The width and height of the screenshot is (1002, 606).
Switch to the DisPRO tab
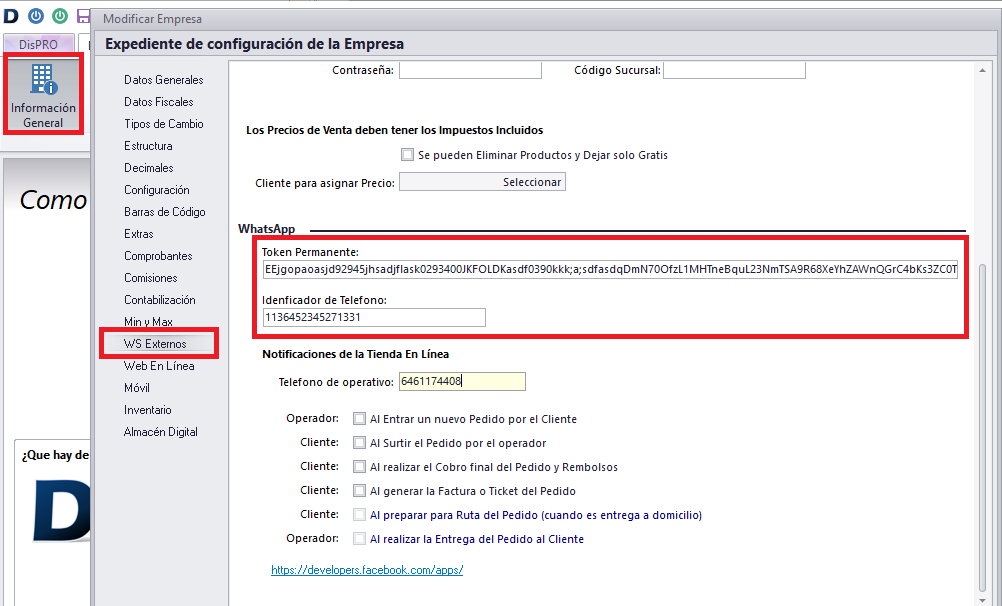pyautogui.click(x=40, y=45)
